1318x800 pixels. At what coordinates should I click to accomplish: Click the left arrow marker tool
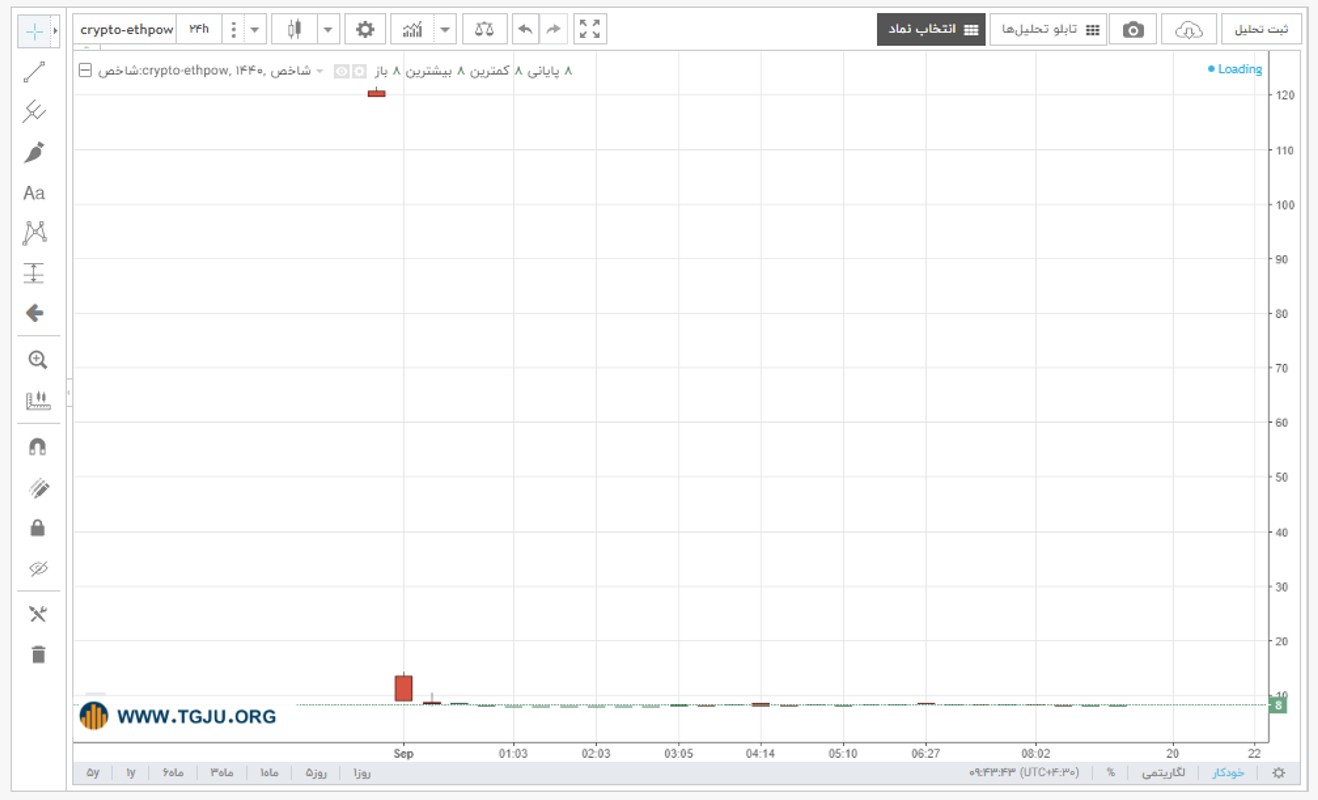point(35,313)
